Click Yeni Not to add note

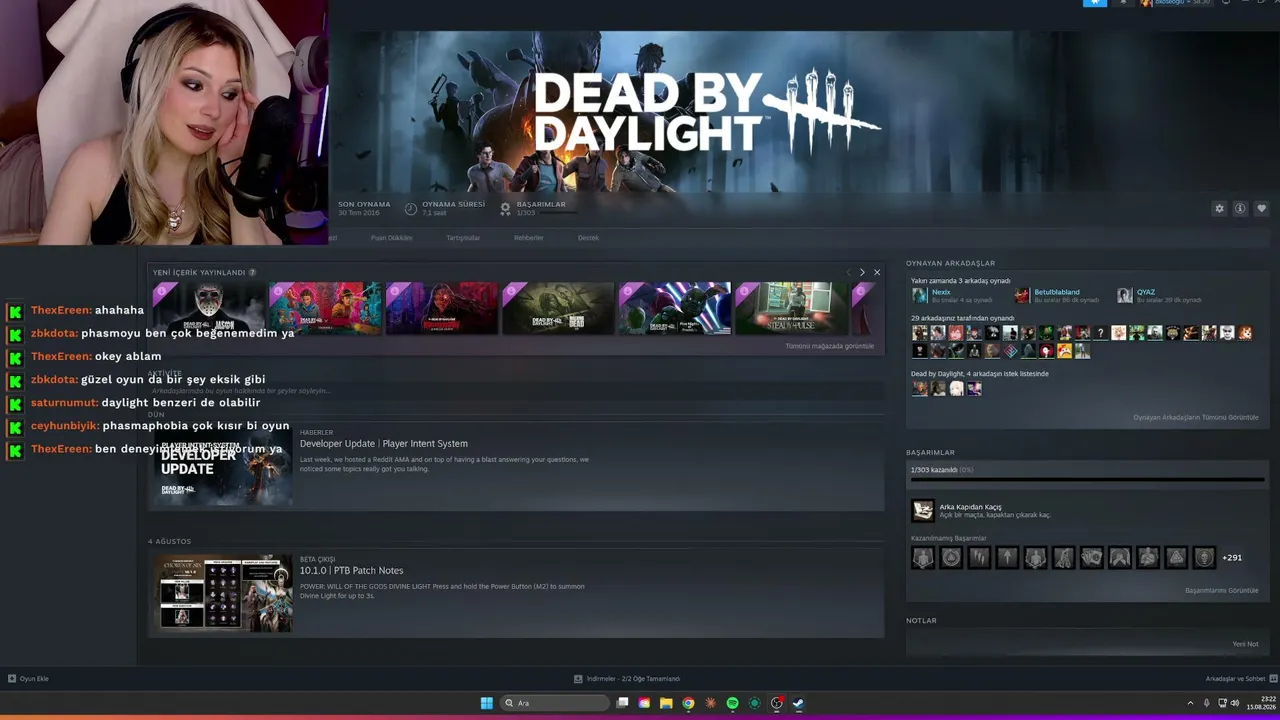tap(1246, 644)
